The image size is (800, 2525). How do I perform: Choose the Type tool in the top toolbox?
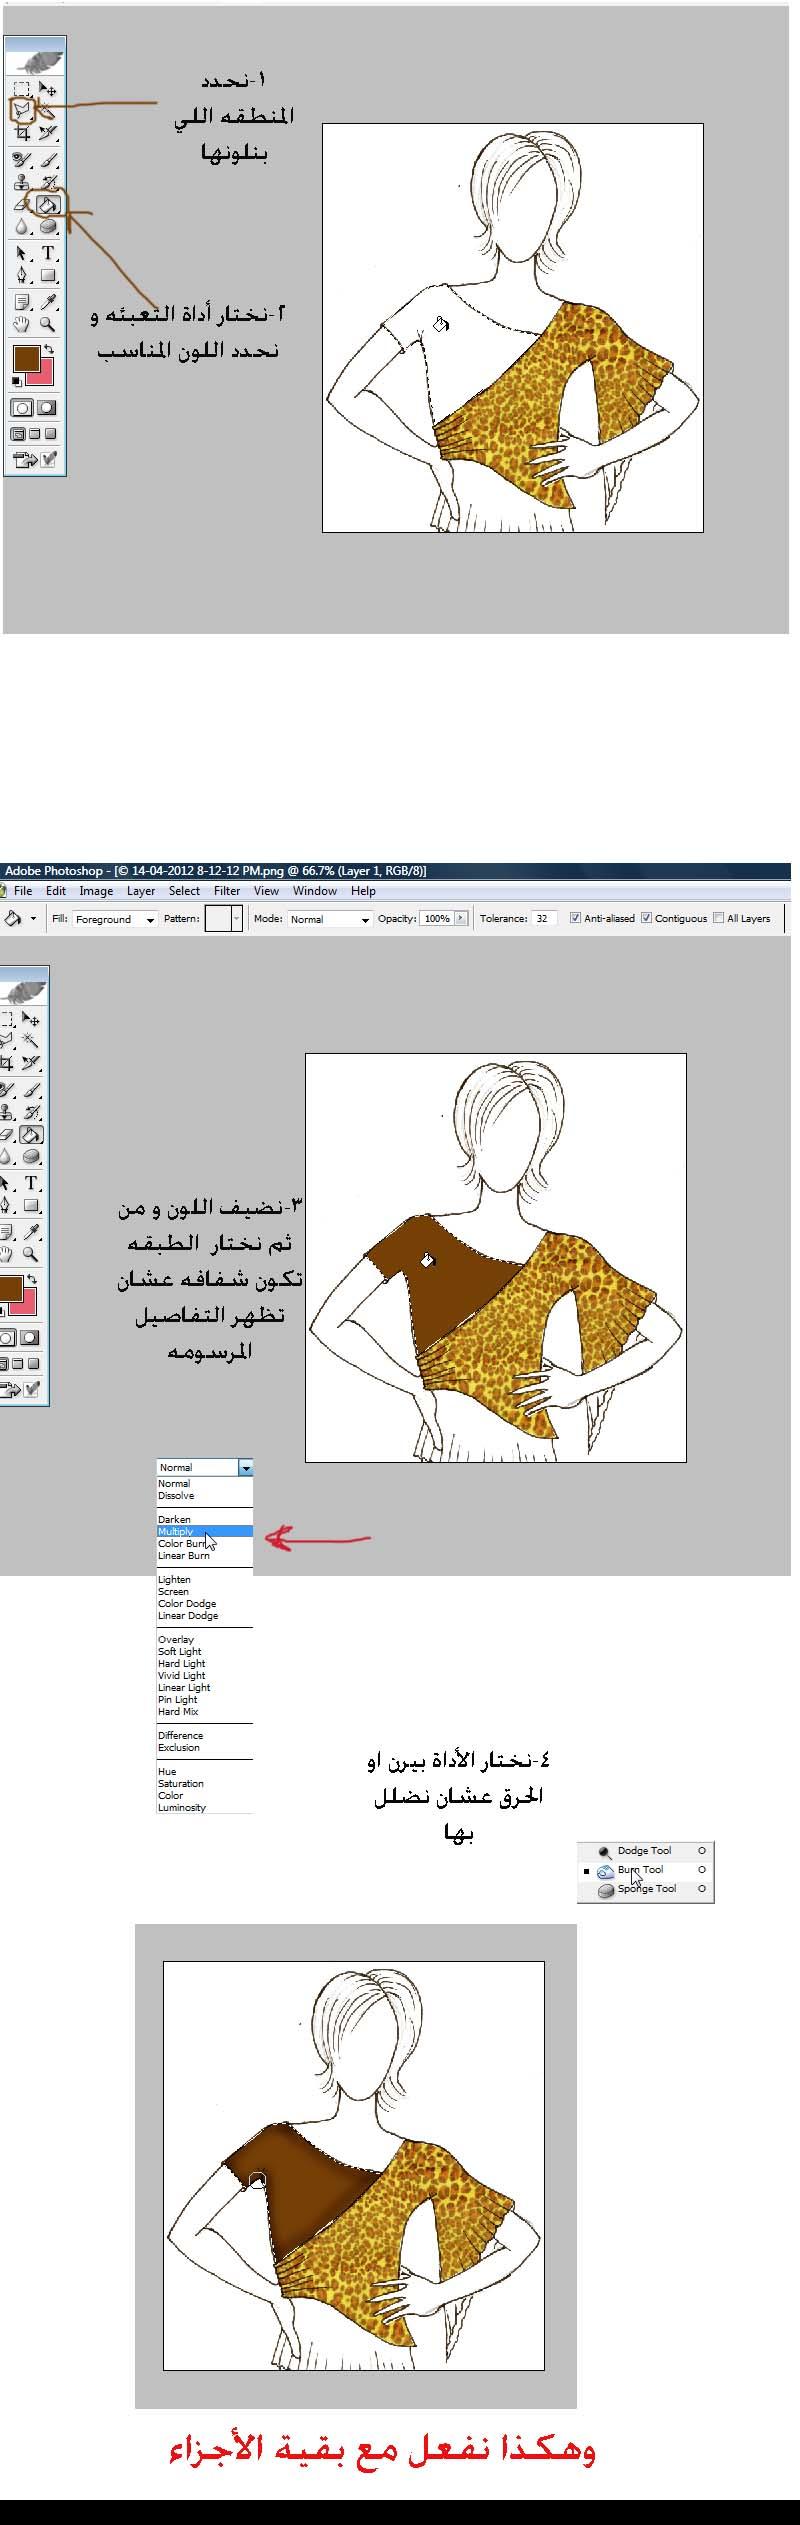coord(47,253)
